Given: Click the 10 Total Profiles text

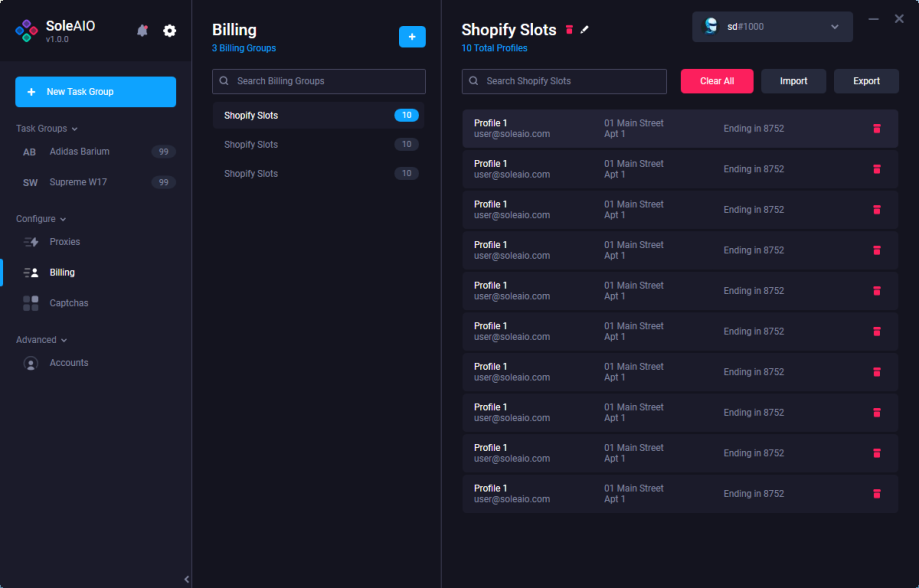Looking at the screenshot, I should 494,48.
